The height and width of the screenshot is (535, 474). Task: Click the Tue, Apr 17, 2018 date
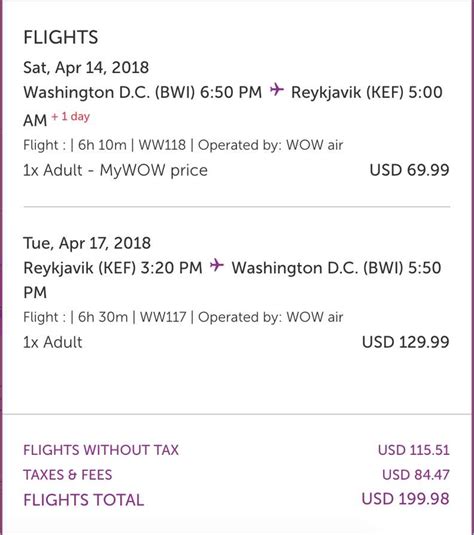(x=87, y=243)
